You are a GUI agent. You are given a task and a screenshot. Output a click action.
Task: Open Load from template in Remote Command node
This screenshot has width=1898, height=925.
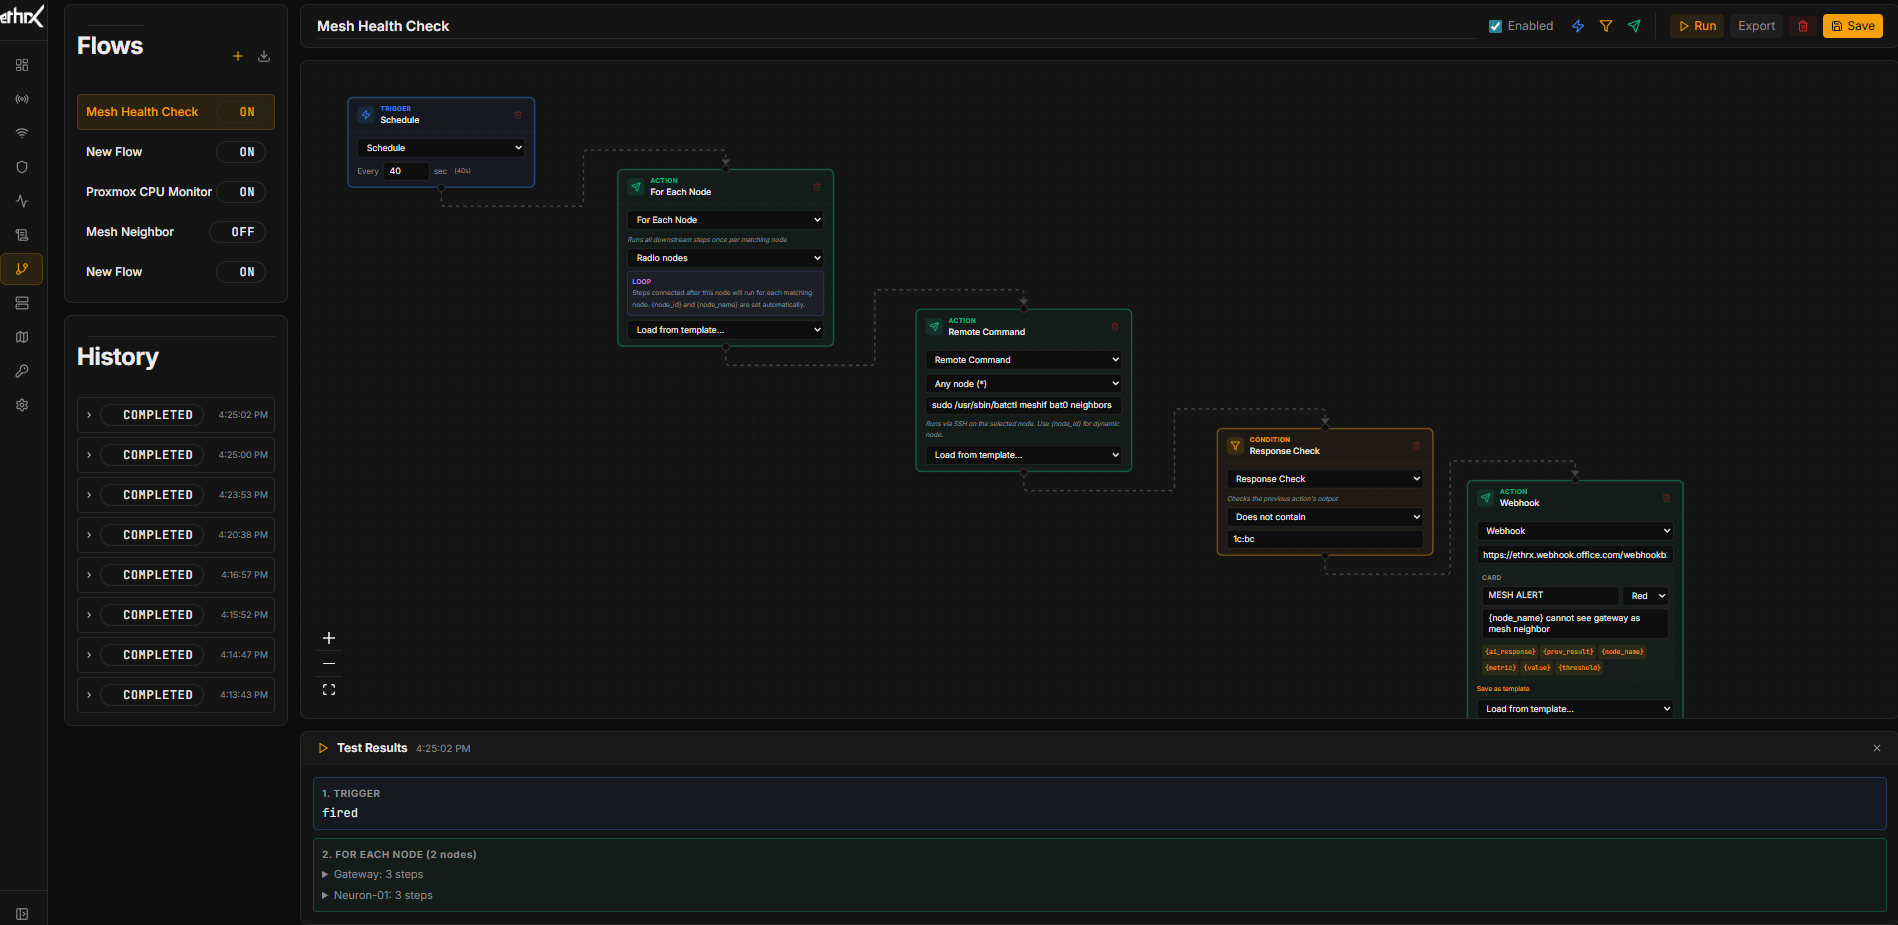[x=1024, y=455]
